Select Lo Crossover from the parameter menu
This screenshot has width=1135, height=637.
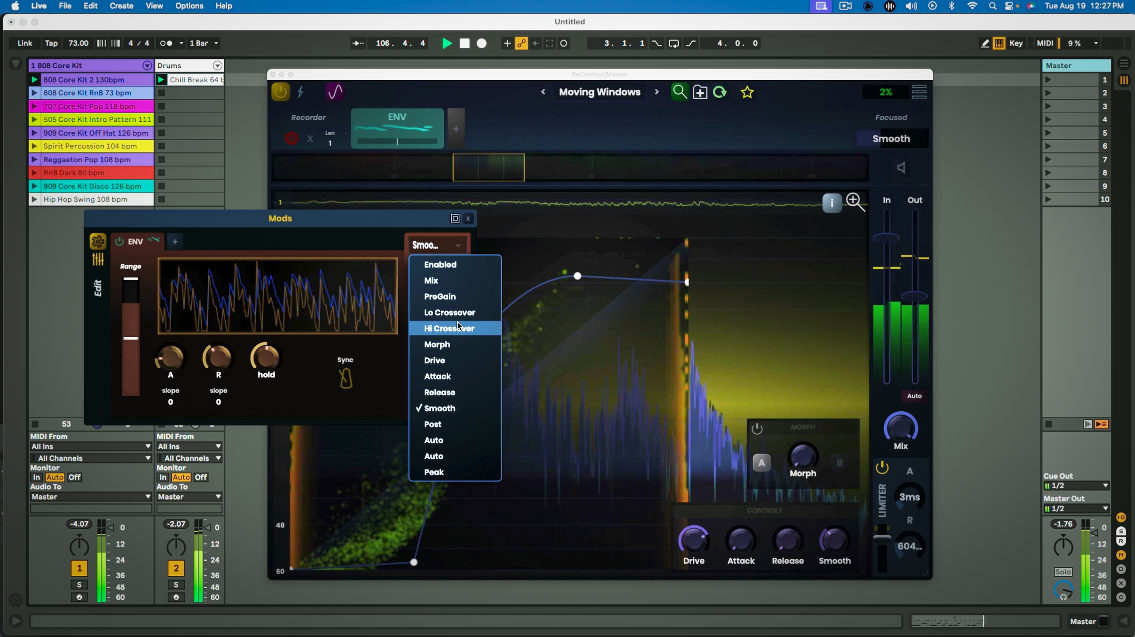pos(448,312)
